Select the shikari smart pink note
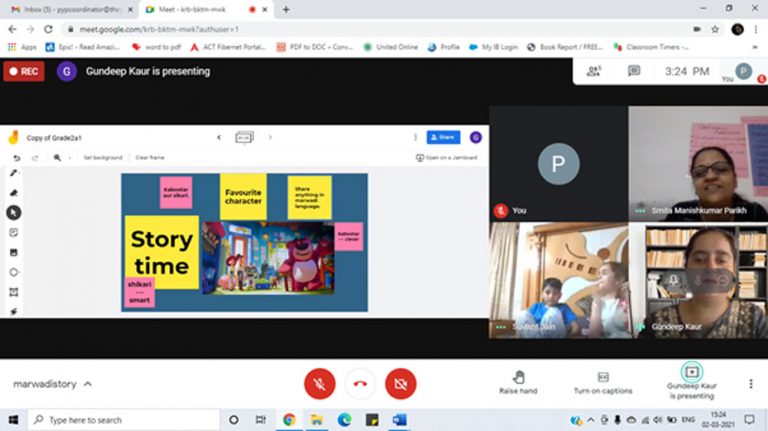The width and height of the screenshot is (768, 431). pos(140,292)
